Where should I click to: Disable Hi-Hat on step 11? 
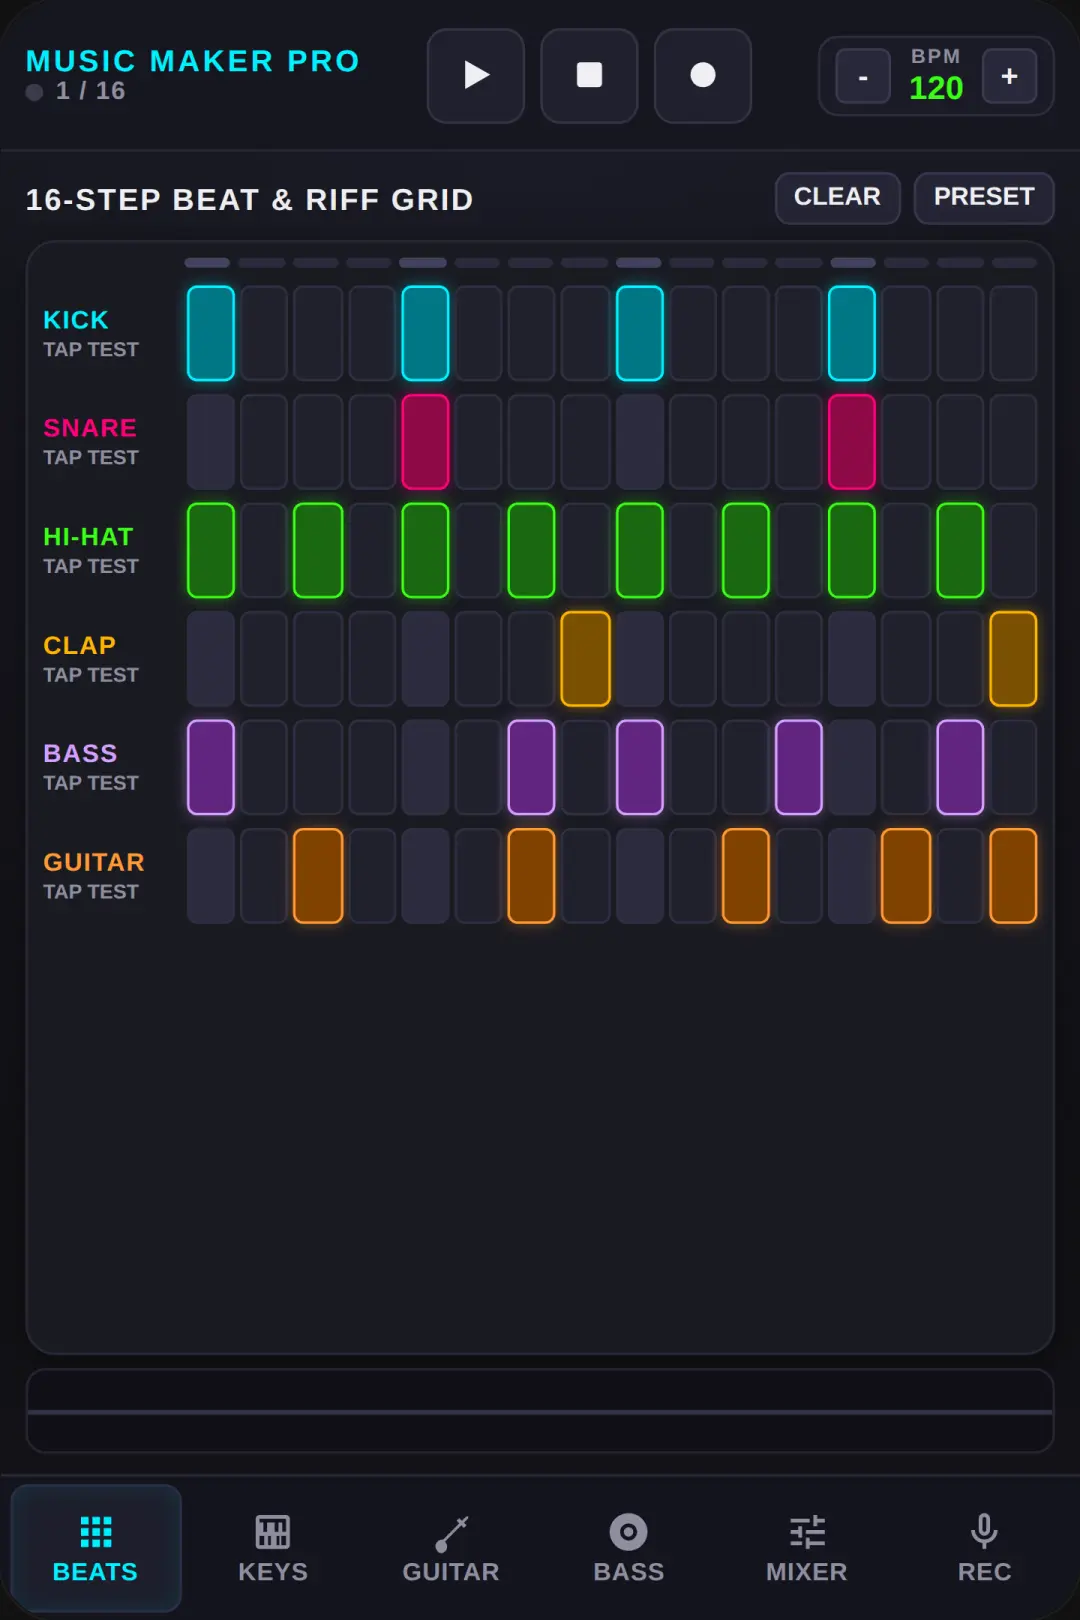(746, 550)
